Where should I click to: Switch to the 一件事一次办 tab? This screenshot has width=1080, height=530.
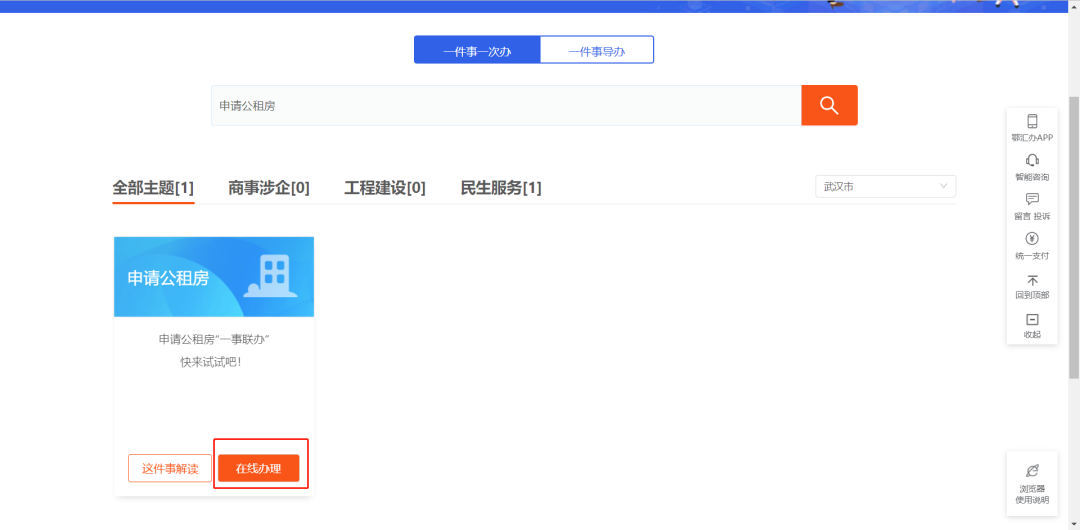[477, 51]
